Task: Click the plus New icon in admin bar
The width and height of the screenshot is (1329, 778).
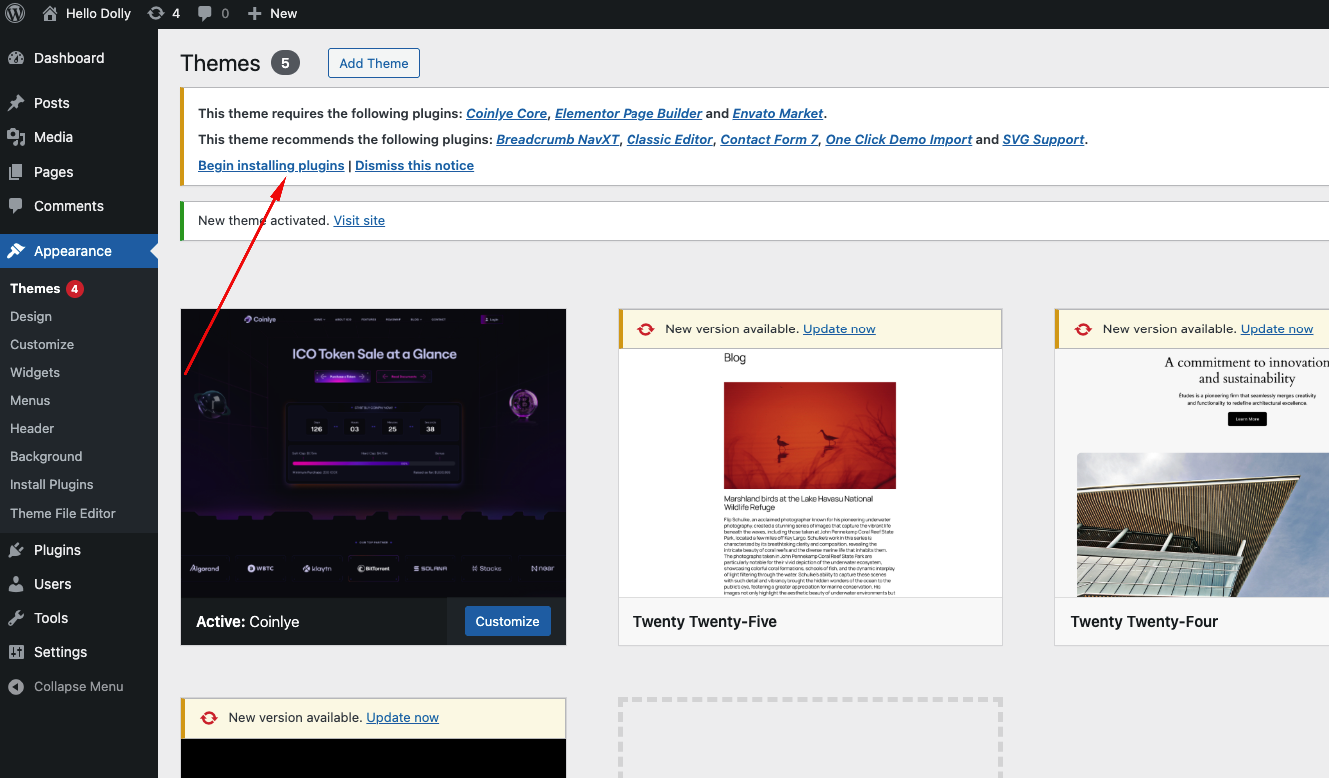Action: pos(254,13)
